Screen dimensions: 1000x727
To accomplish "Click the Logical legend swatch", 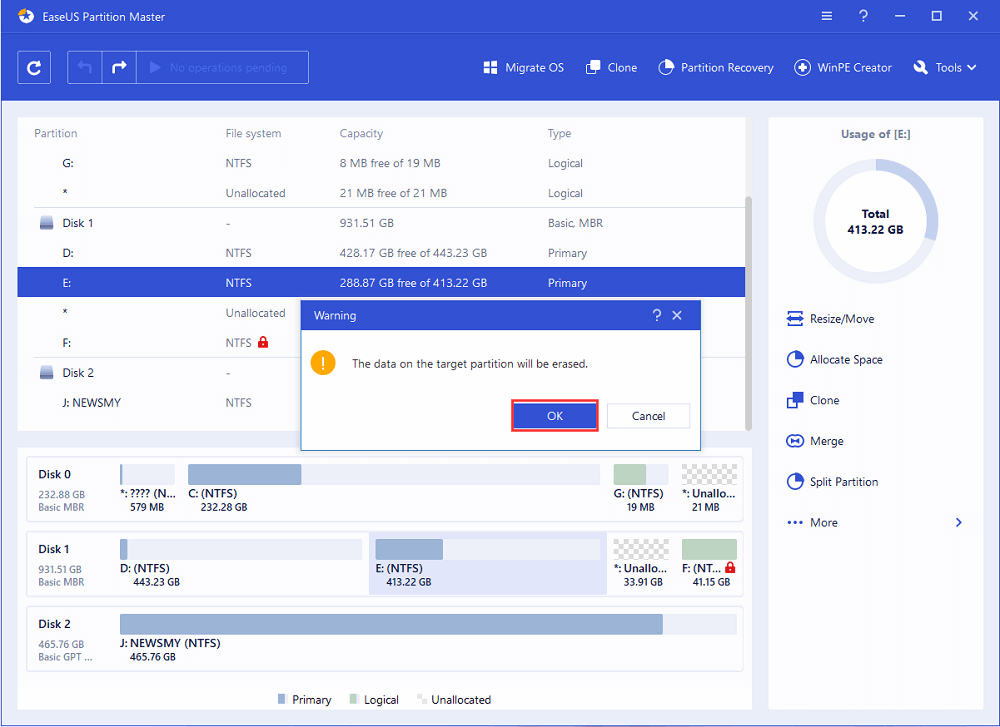I will 353,699.
